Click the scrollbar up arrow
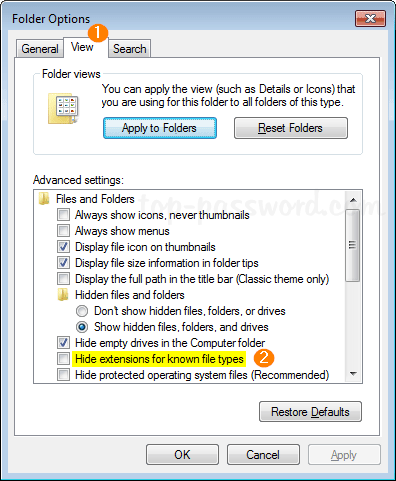 coord(353,200)
